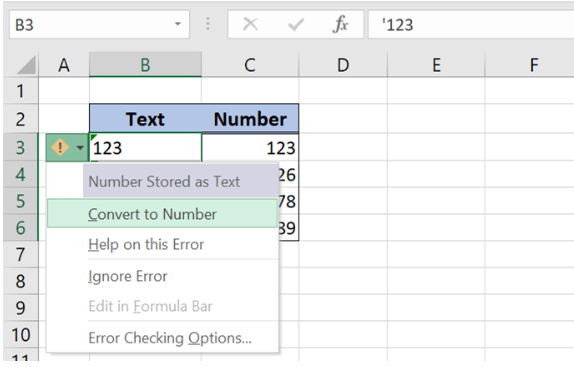The width and height of the screenshot is (574, 367).
Task: Choose Convert to Number
Action: (x=162, y=214)
